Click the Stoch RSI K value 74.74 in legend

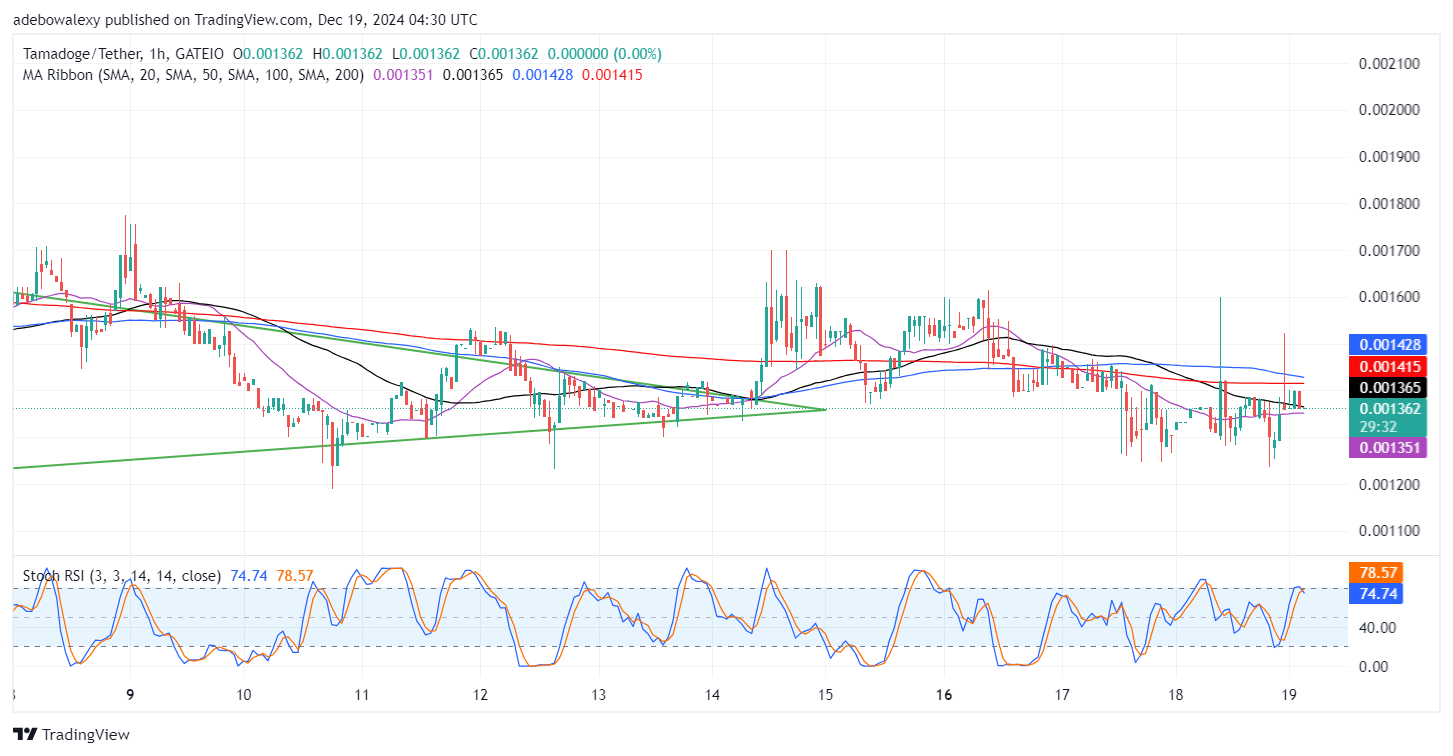pyautogui.click(x=247, y=576)
